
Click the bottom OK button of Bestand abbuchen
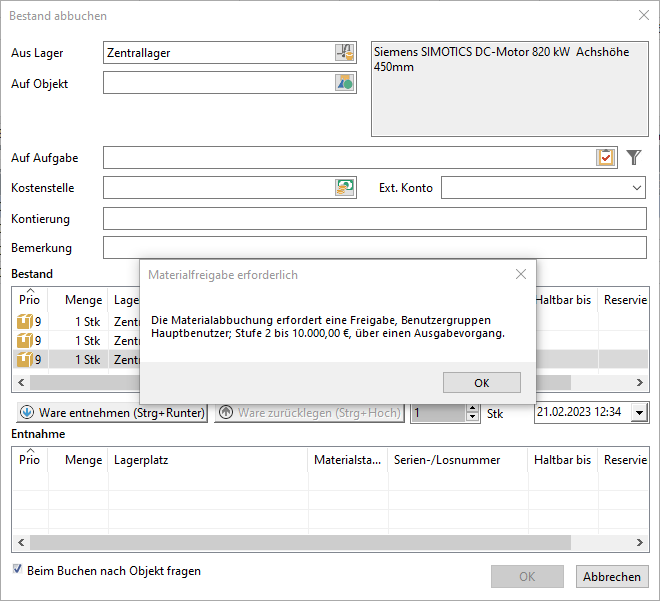527,577
